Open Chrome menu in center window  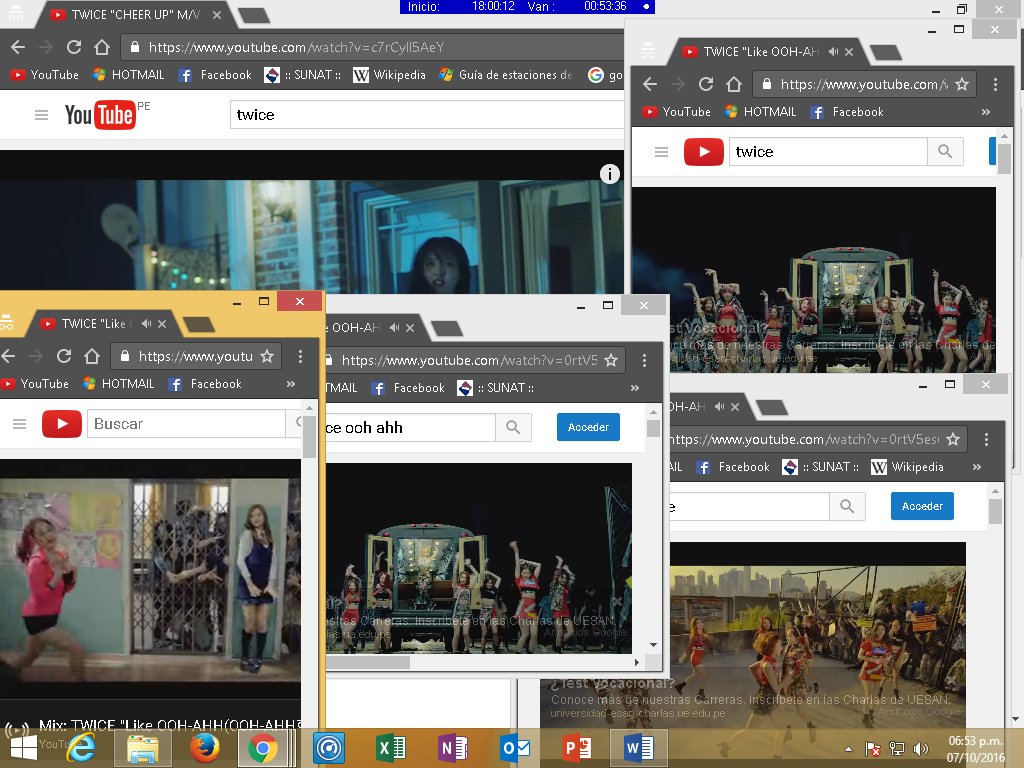click(644, 360)
